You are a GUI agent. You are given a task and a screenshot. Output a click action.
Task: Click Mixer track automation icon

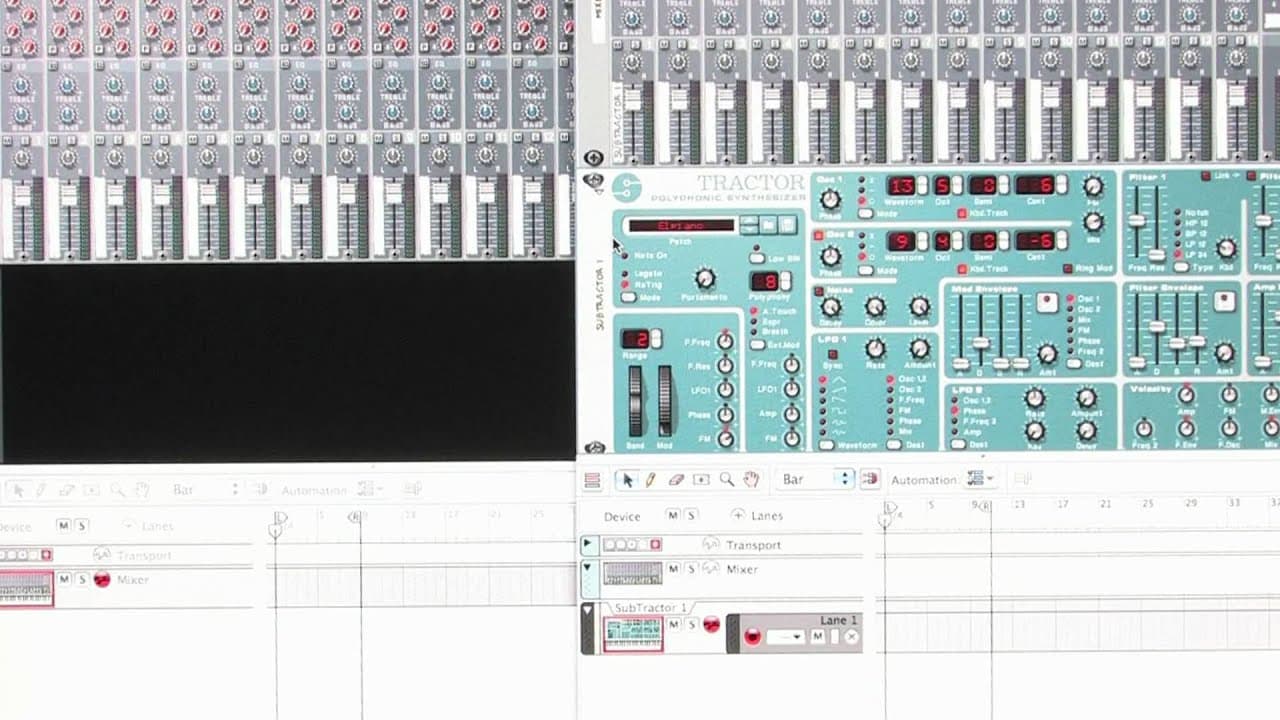point(711,568)
